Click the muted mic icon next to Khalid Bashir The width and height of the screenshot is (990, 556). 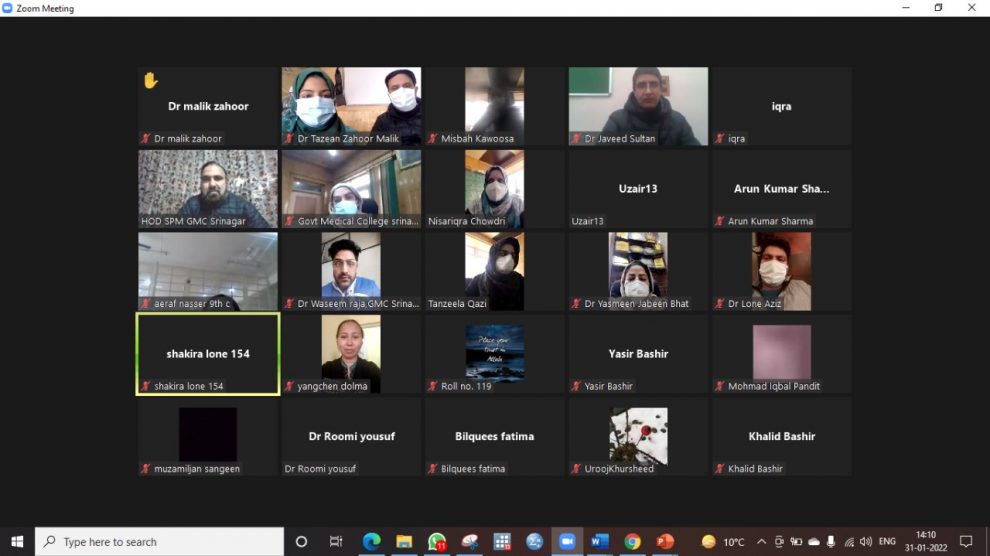720,469
